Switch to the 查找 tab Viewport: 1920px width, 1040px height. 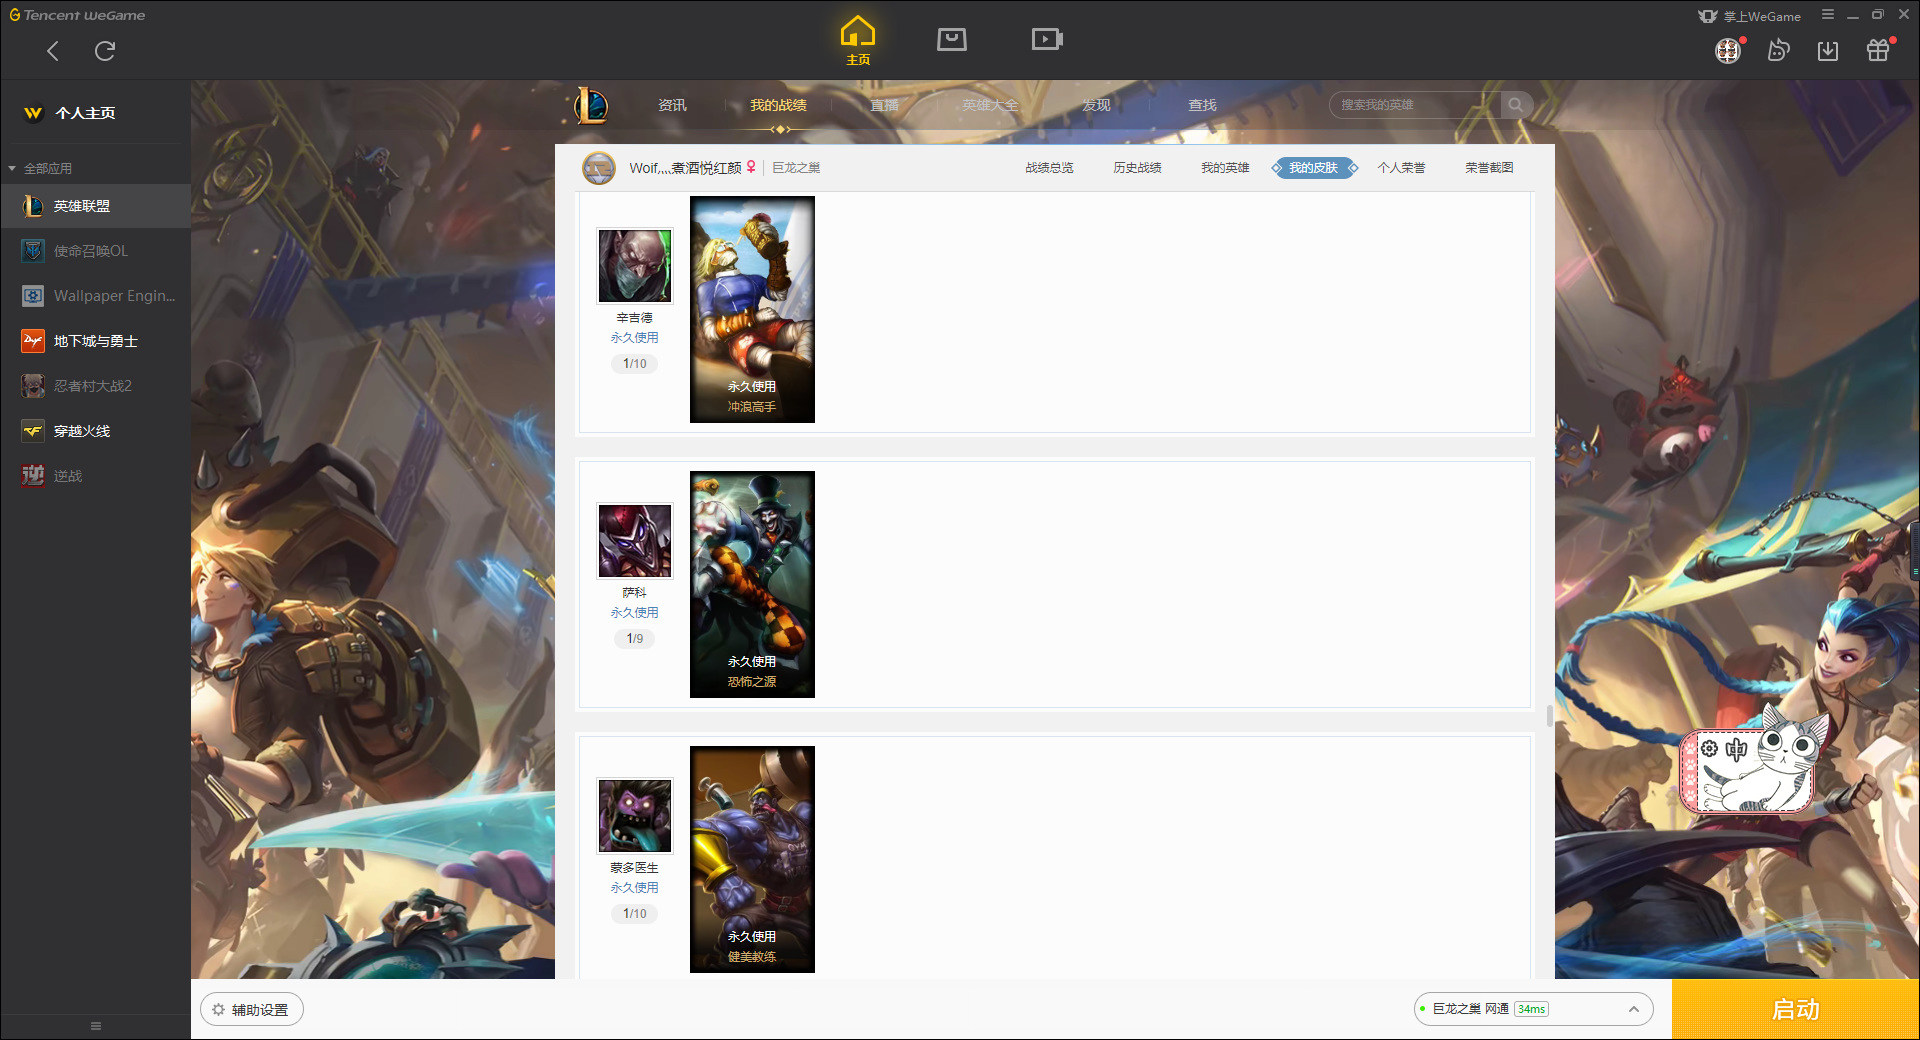pyautogui.click(x=1202, y=105)
